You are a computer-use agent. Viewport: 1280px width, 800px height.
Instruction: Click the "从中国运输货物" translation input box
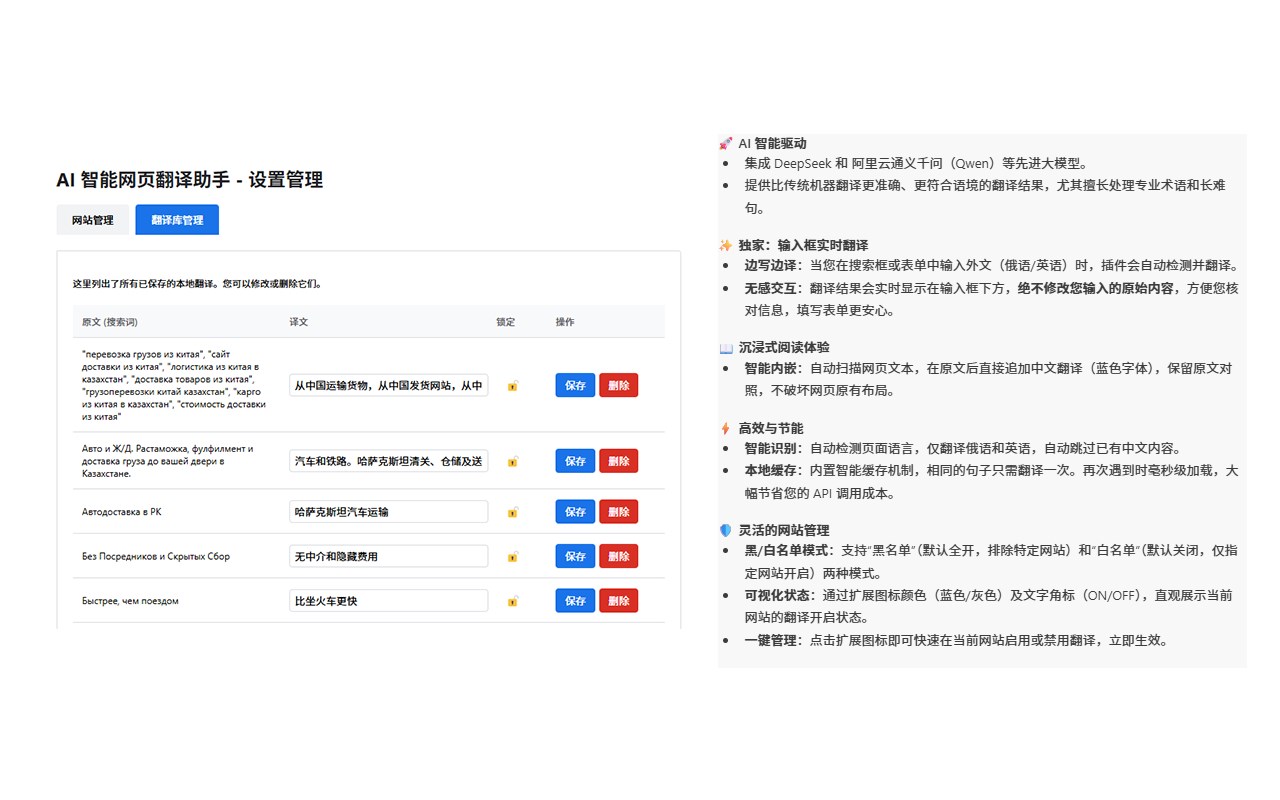pyautogui.click(x=387, y=385)
